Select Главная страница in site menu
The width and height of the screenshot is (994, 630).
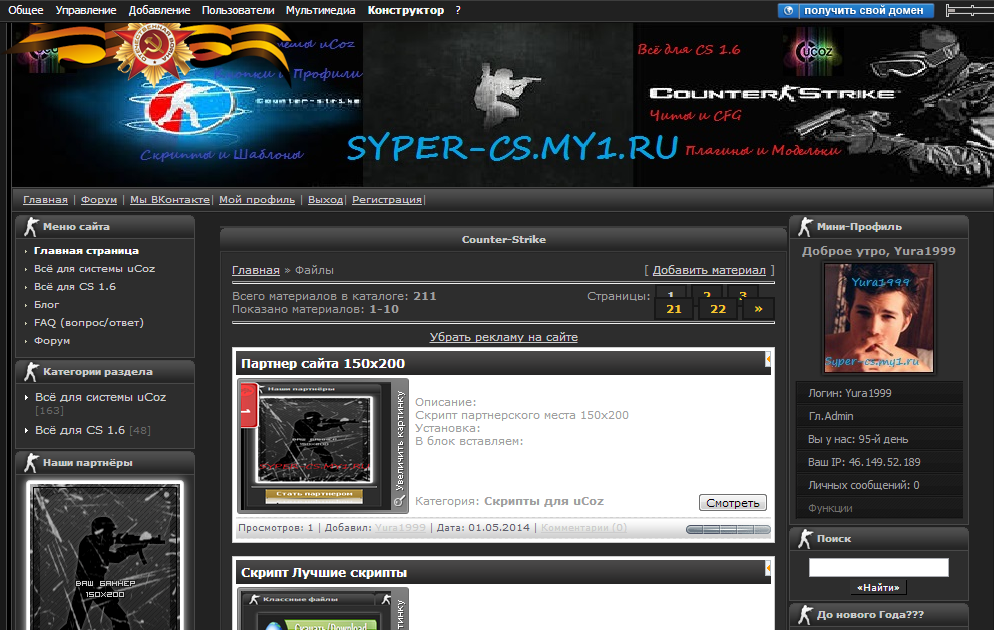[x=86, y=250]
